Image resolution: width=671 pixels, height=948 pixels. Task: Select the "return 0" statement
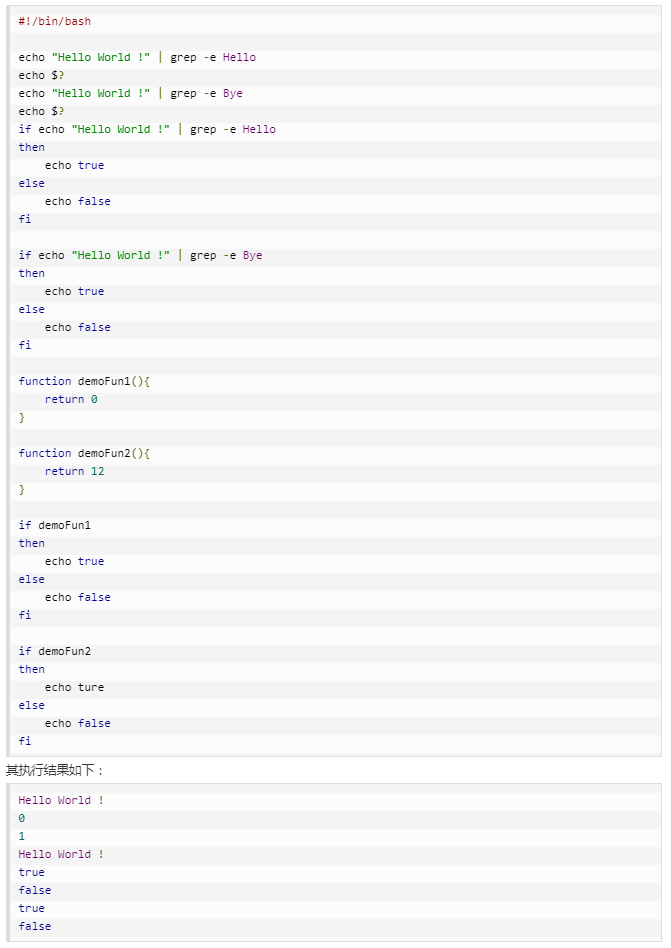[x=71, y=399]
